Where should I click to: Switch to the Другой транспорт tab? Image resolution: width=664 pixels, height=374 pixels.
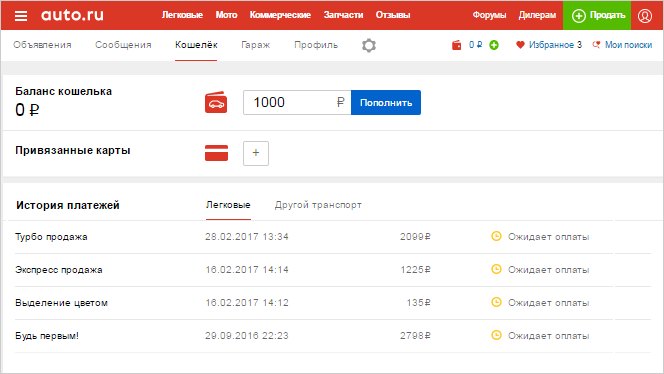coord(318,205)
